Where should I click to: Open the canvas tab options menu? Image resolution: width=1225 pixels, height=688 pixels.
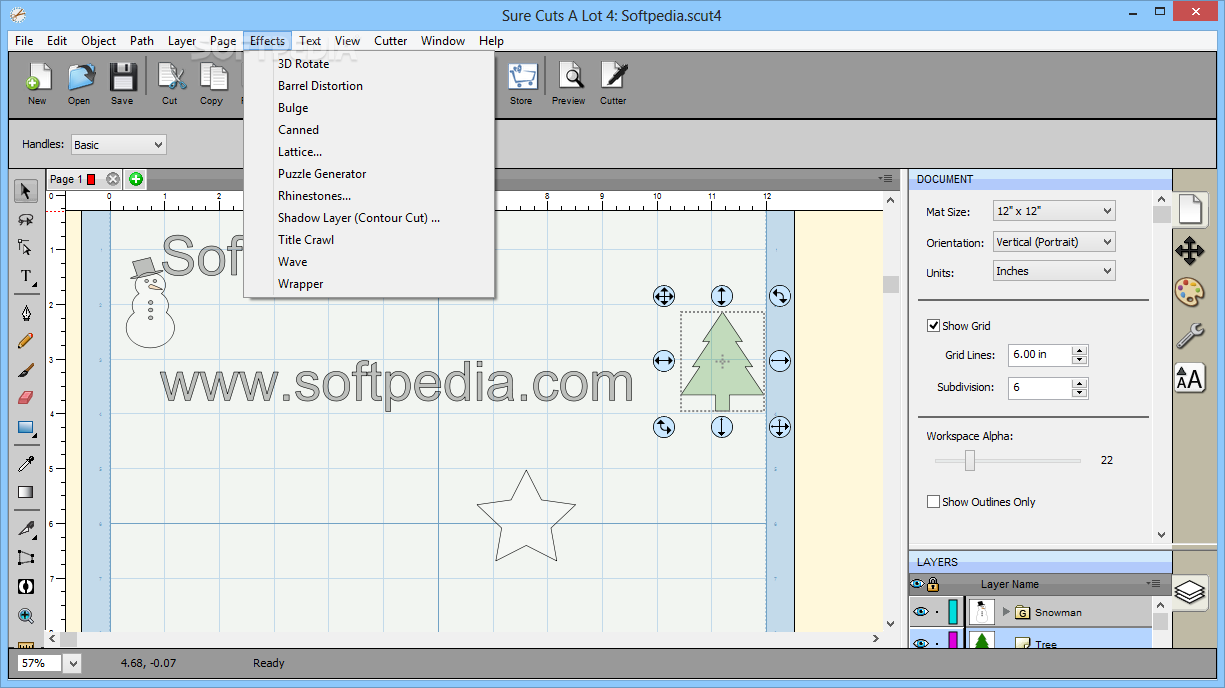click(x=886, y=178)
